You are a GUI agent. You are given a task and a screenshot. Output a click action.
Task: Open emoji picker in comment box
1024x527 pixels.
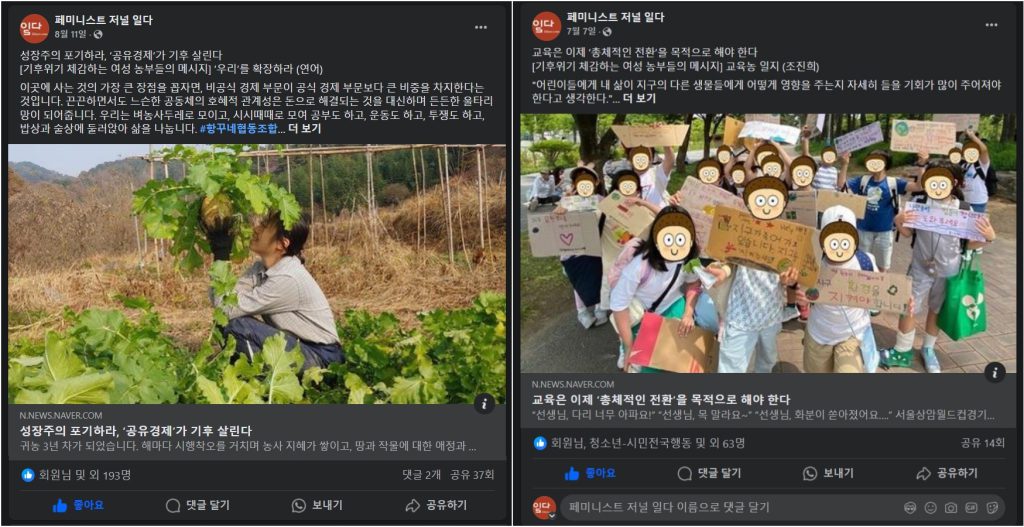coord(931,507)
